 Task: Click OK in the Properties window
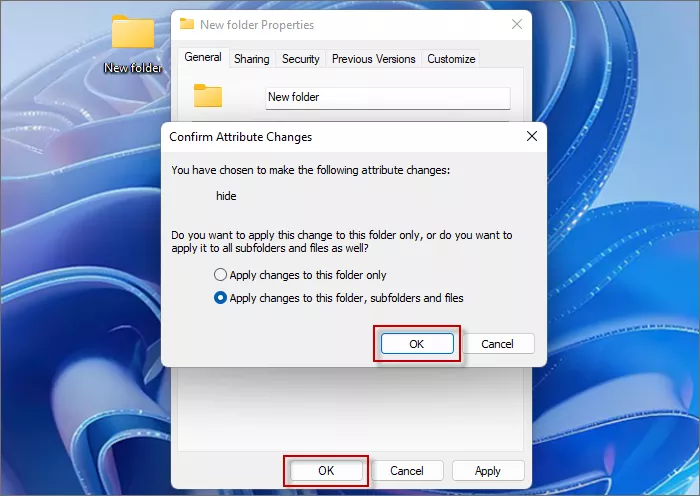pos(326,471)
